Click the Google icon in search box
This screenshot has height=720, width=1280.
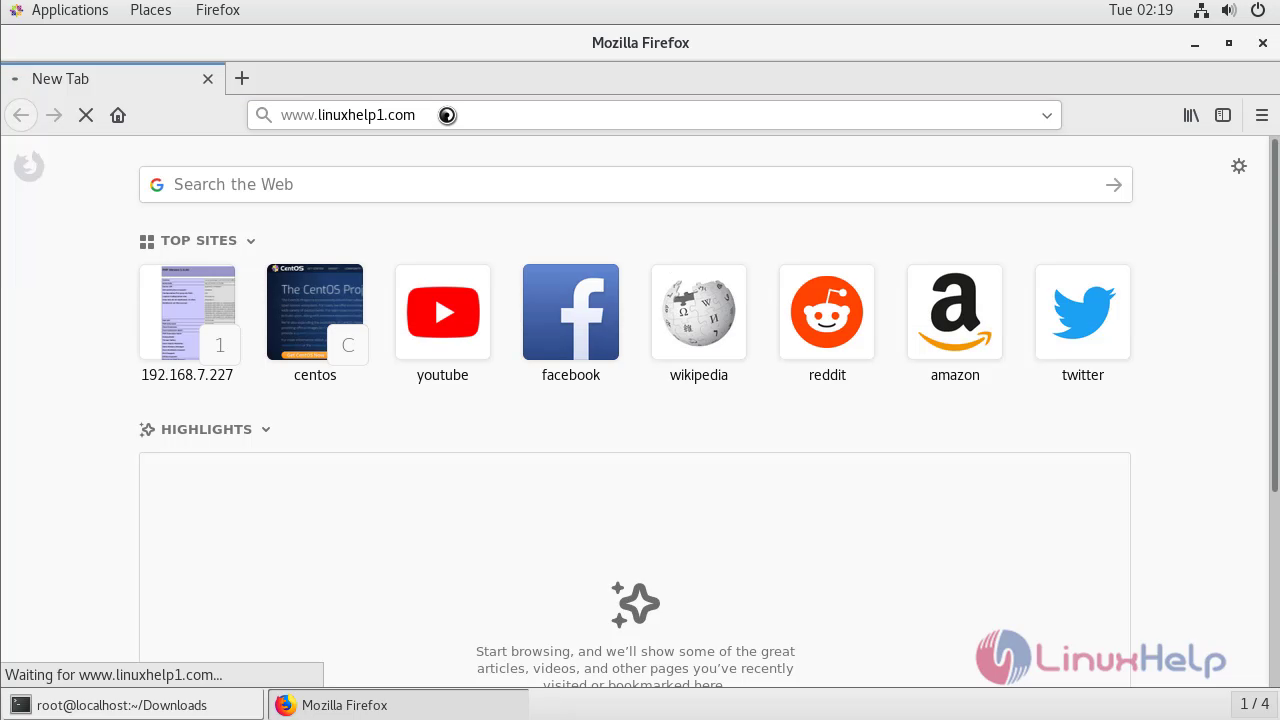[x=157, y=185]
